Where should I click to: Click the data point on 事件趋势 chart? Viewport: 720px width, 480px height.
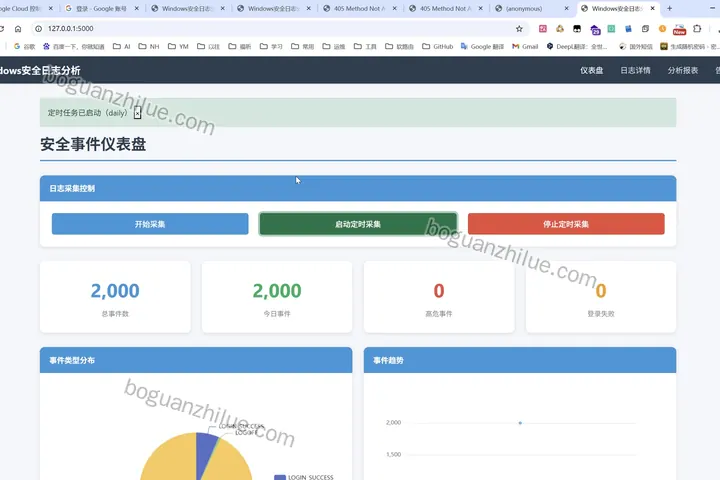click(x=520, y=423)
